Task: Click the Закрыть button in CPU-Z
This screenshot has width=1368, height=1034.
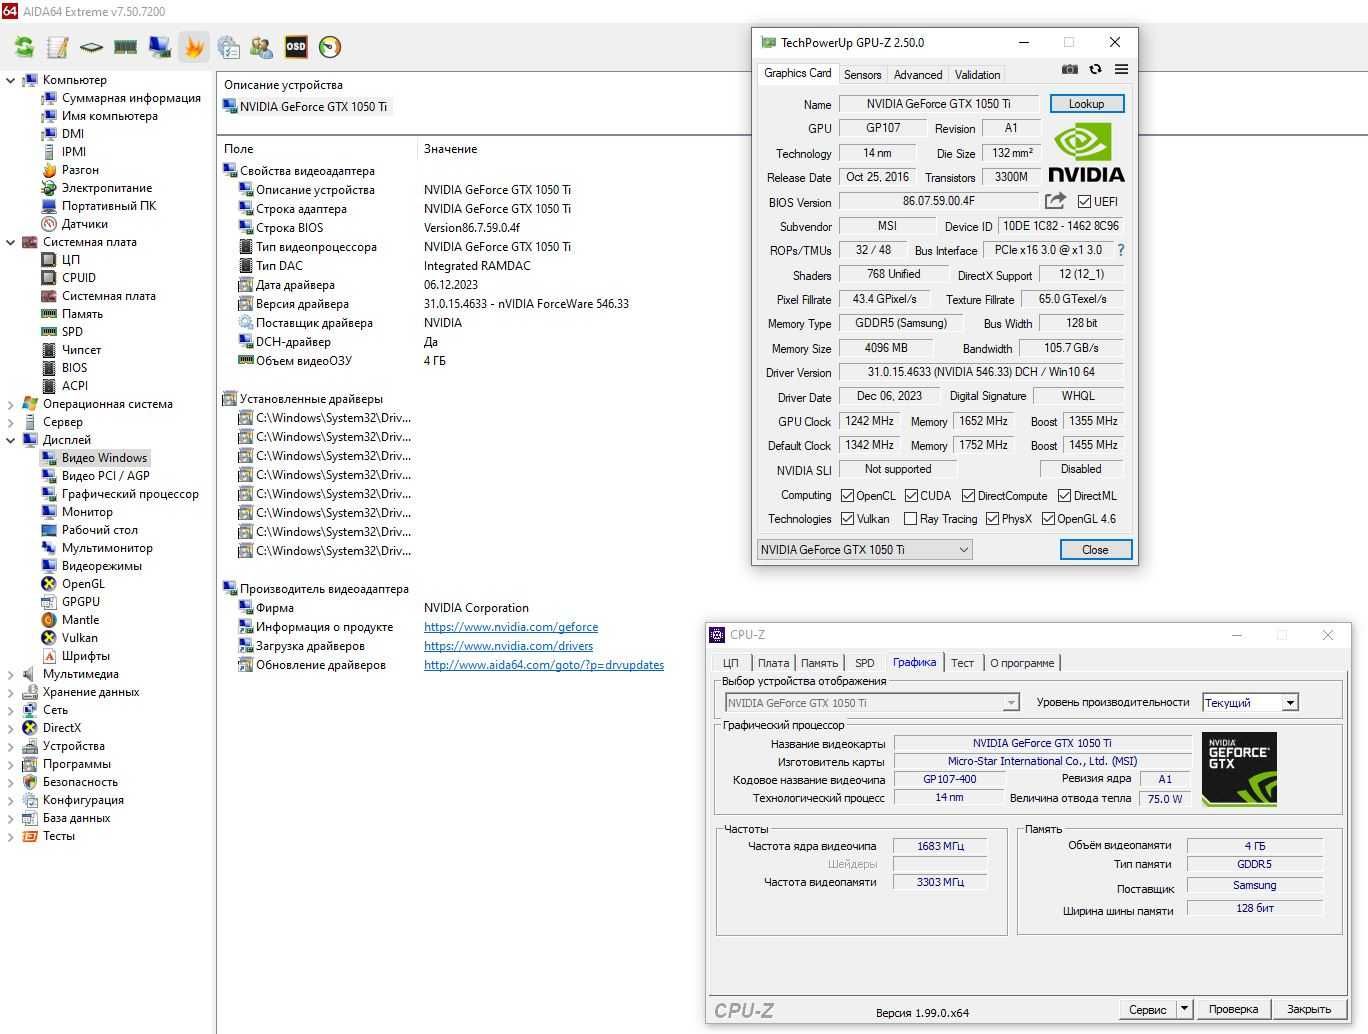Action: [x=1309, y=1009]
